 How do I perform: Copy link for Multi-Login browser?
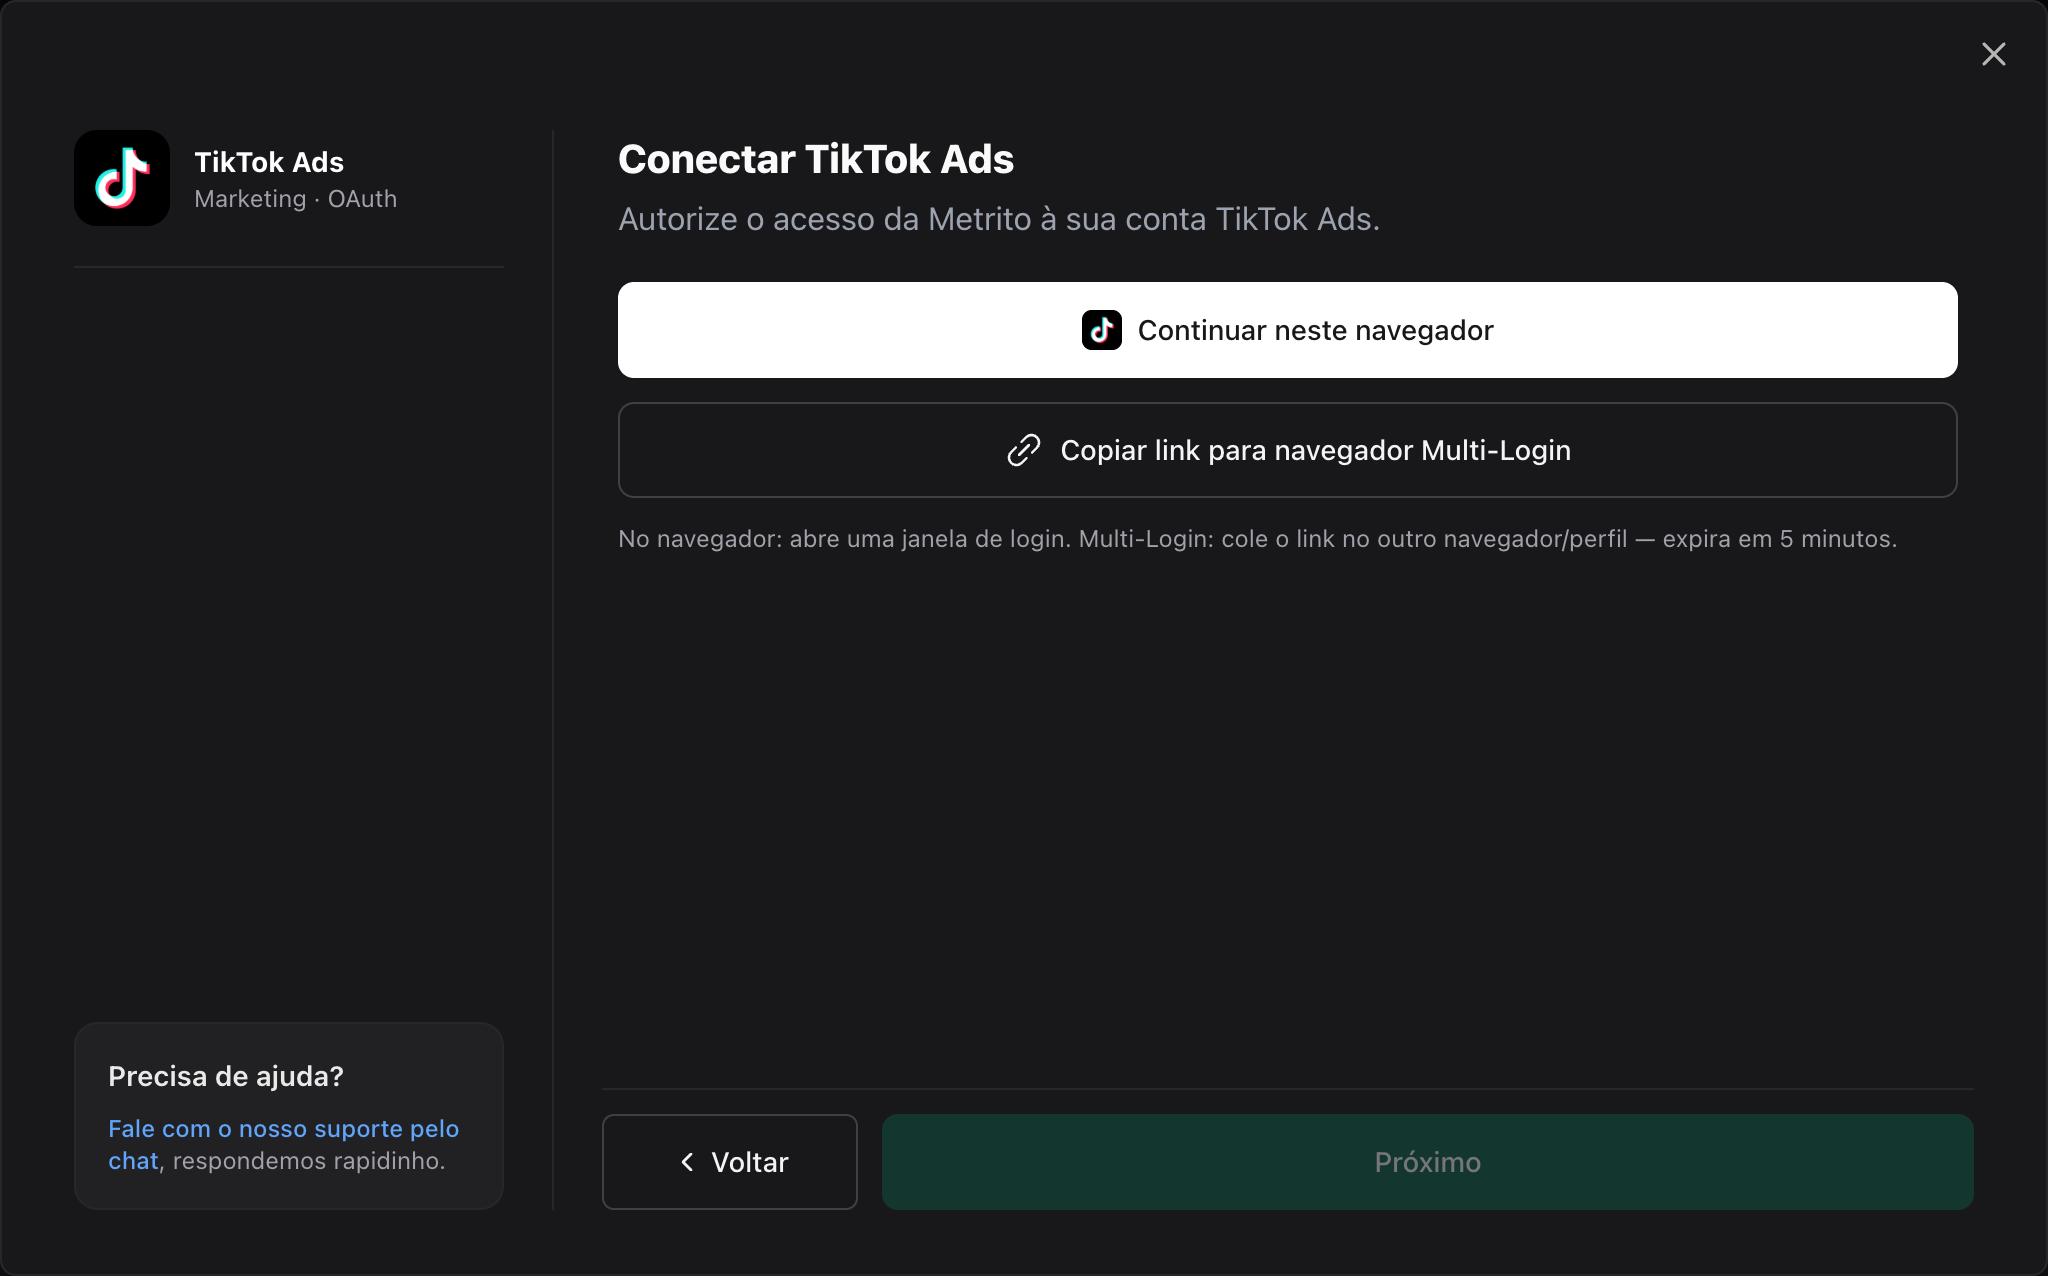(1287, 450)
